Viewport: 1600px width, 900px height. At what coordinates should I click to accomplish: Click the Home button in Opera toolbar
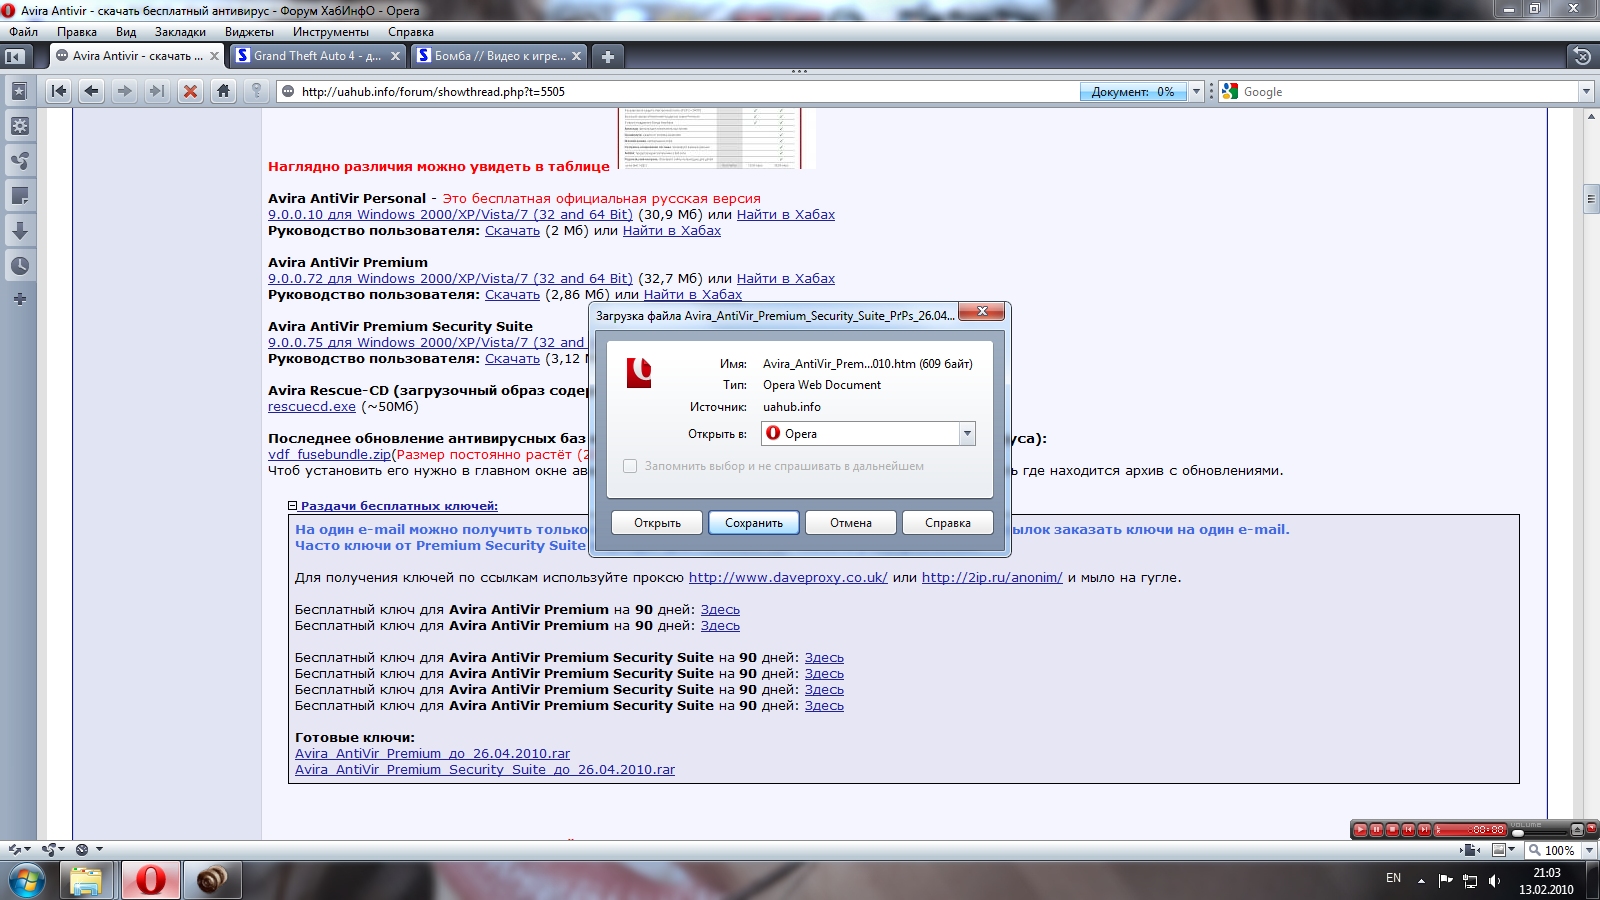(223, 91)
